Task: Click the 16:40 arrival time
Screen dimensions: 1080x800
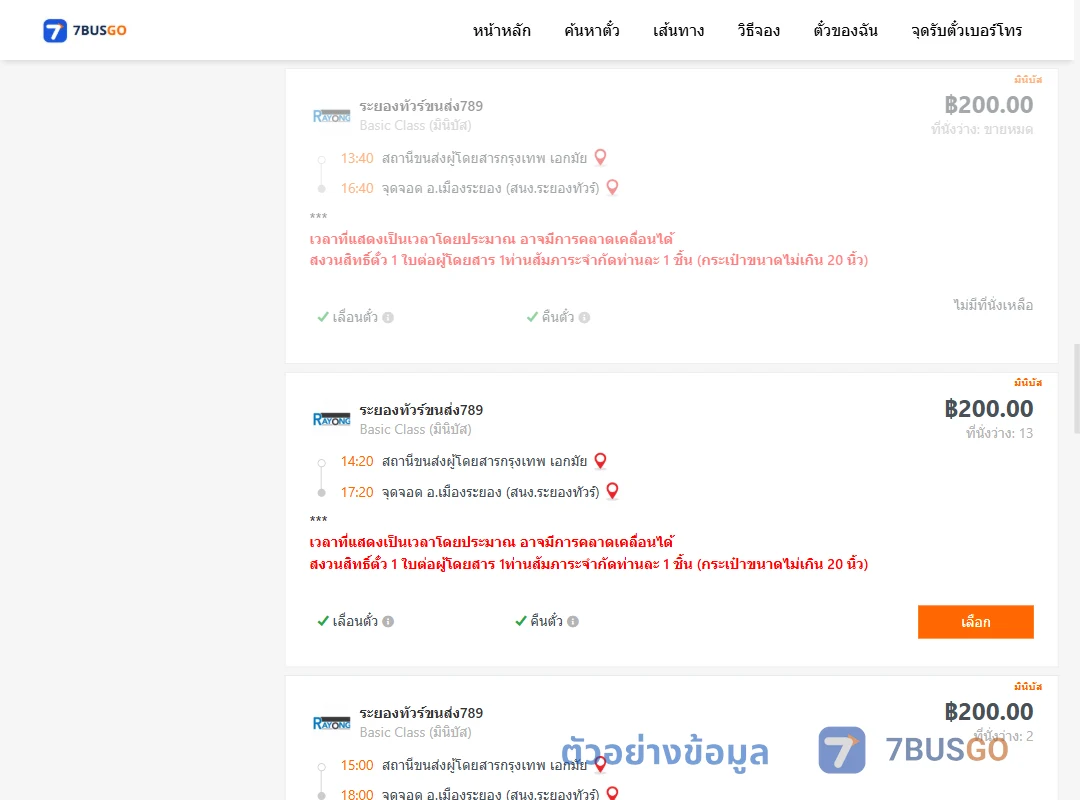Action: [x=357, y=188]
